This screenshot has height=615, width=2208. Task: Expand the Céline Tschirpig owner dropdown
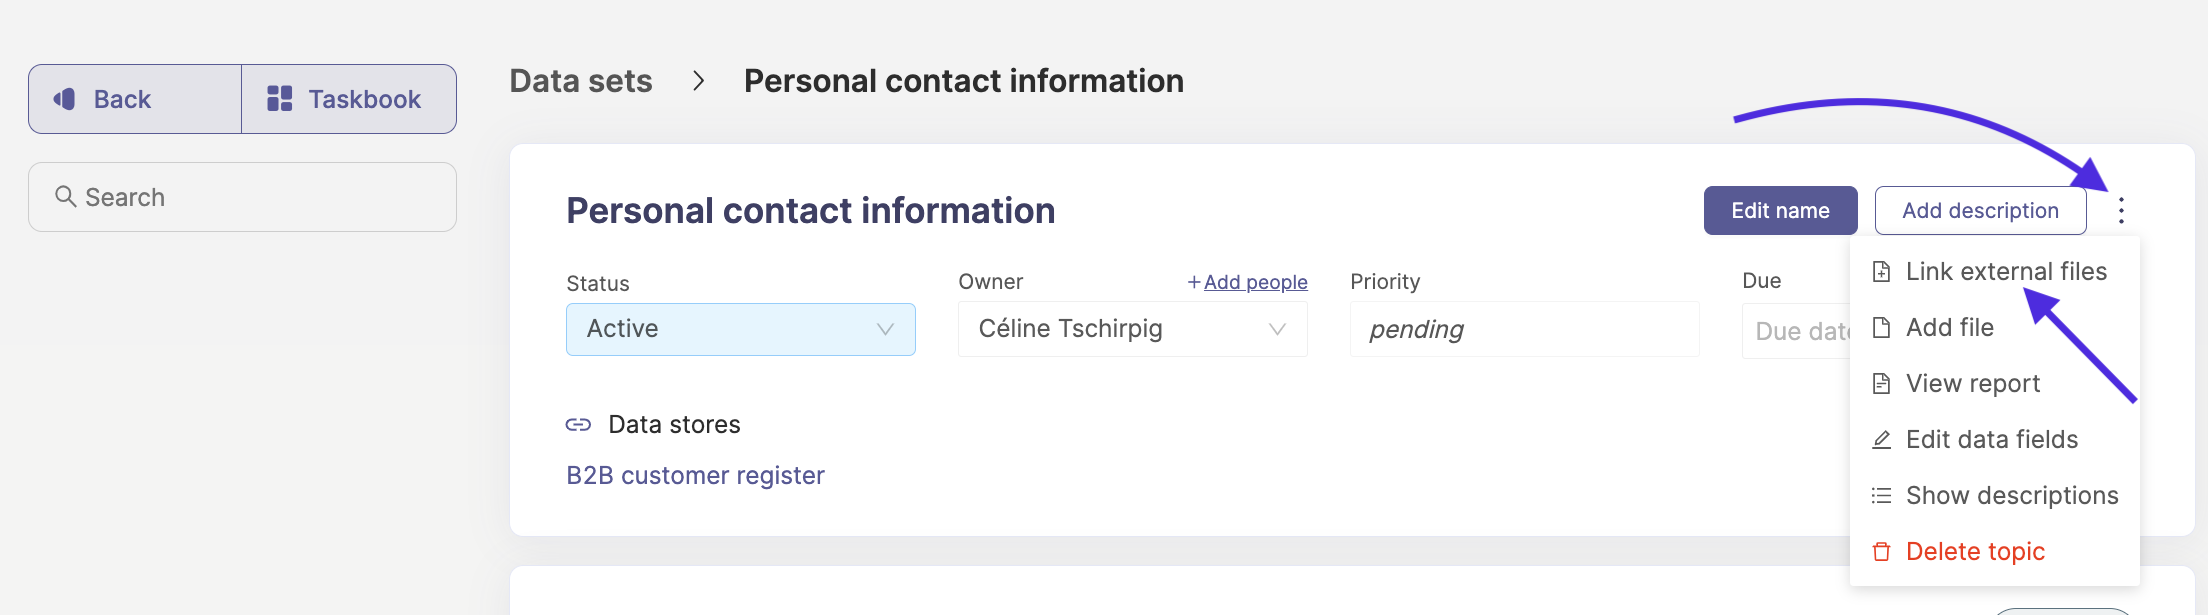point(1133,329)
